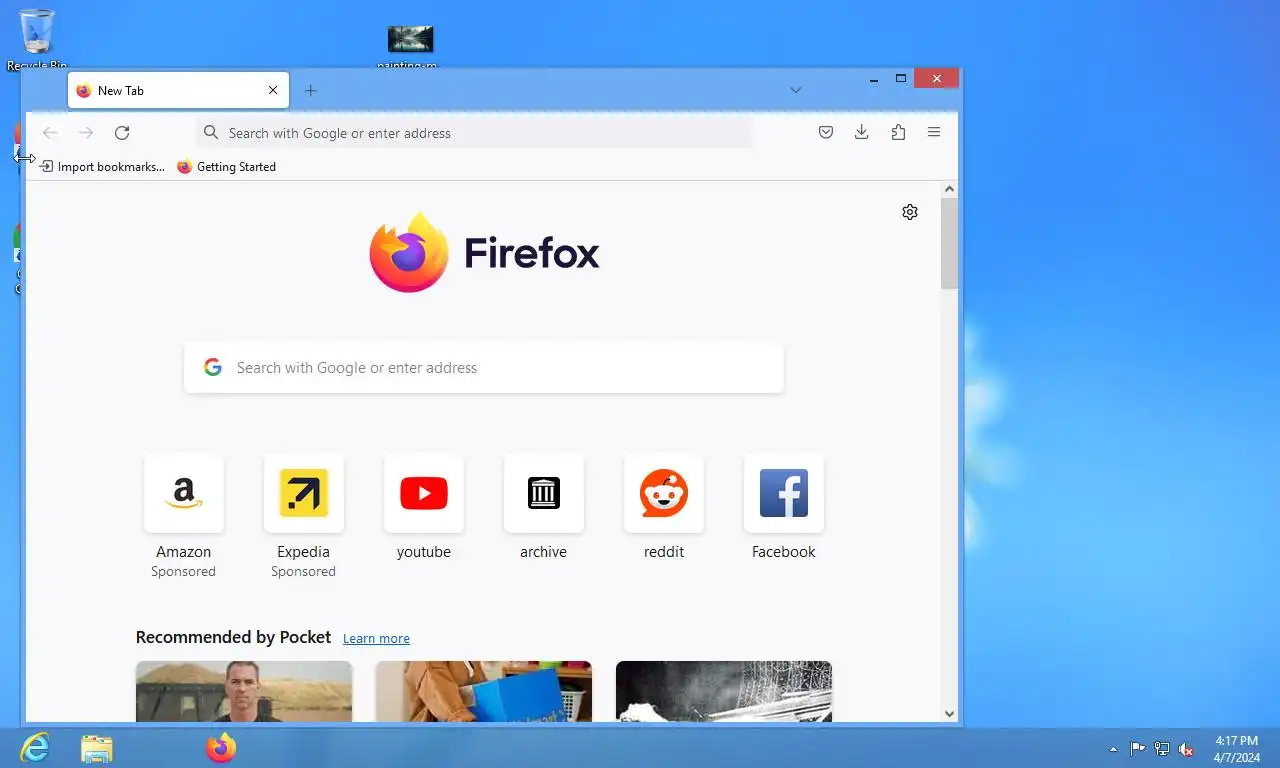Click the Google icon in page search box
Image resolution: width=1280 pixels, height=768 pixels.
pos(213,367)
